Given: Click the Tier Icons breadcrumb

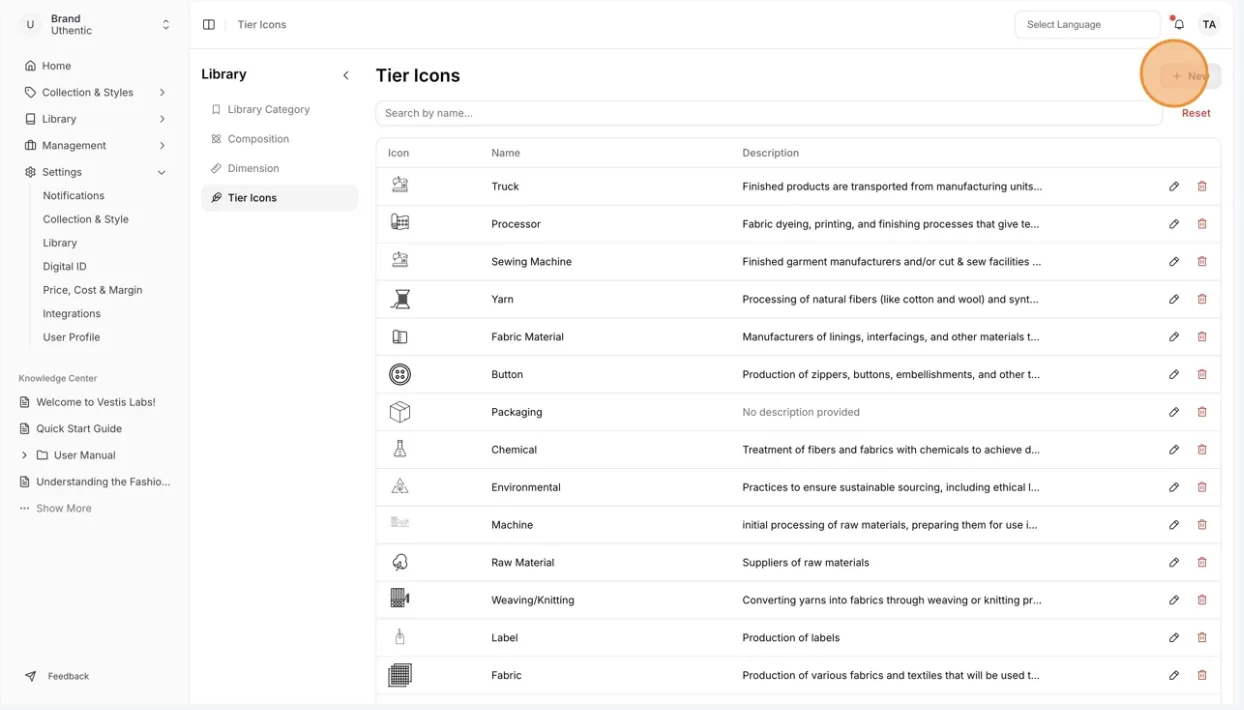Looking at the screenshot, I should coord(262,24).
